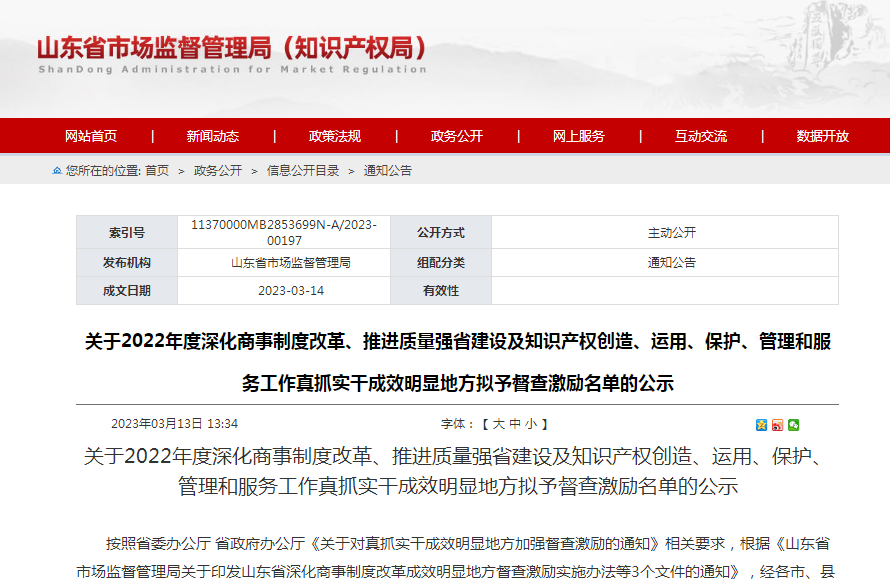Share article via WeChat icon
890x586 pixels.
tap(794, 425)
